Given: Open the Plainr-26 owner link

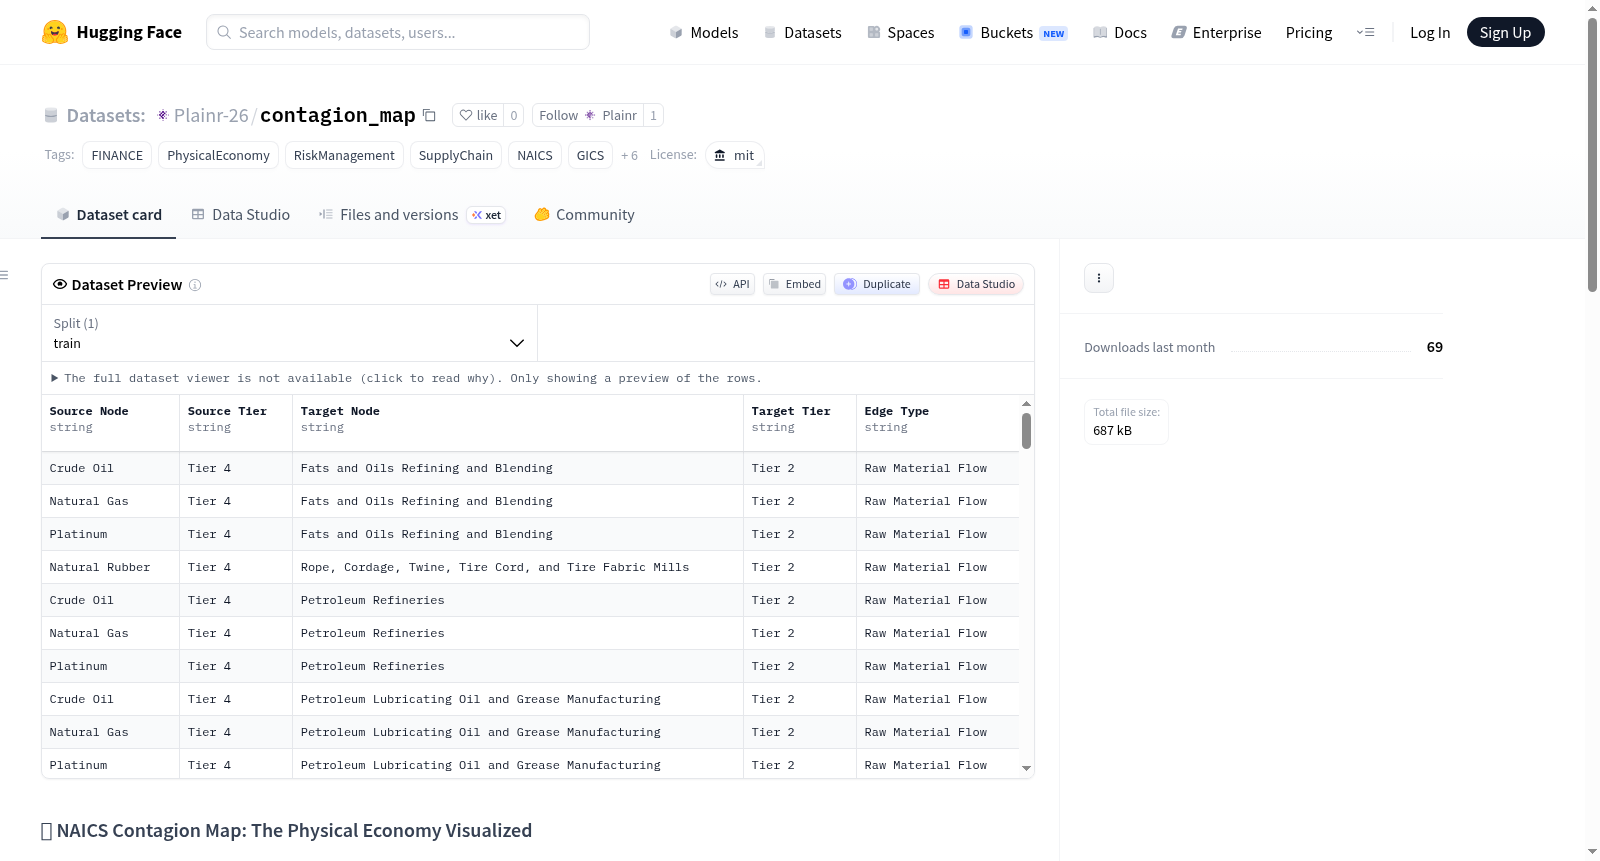Looking at the screenshot, I should pyautogui.click(x=211, y=115).
